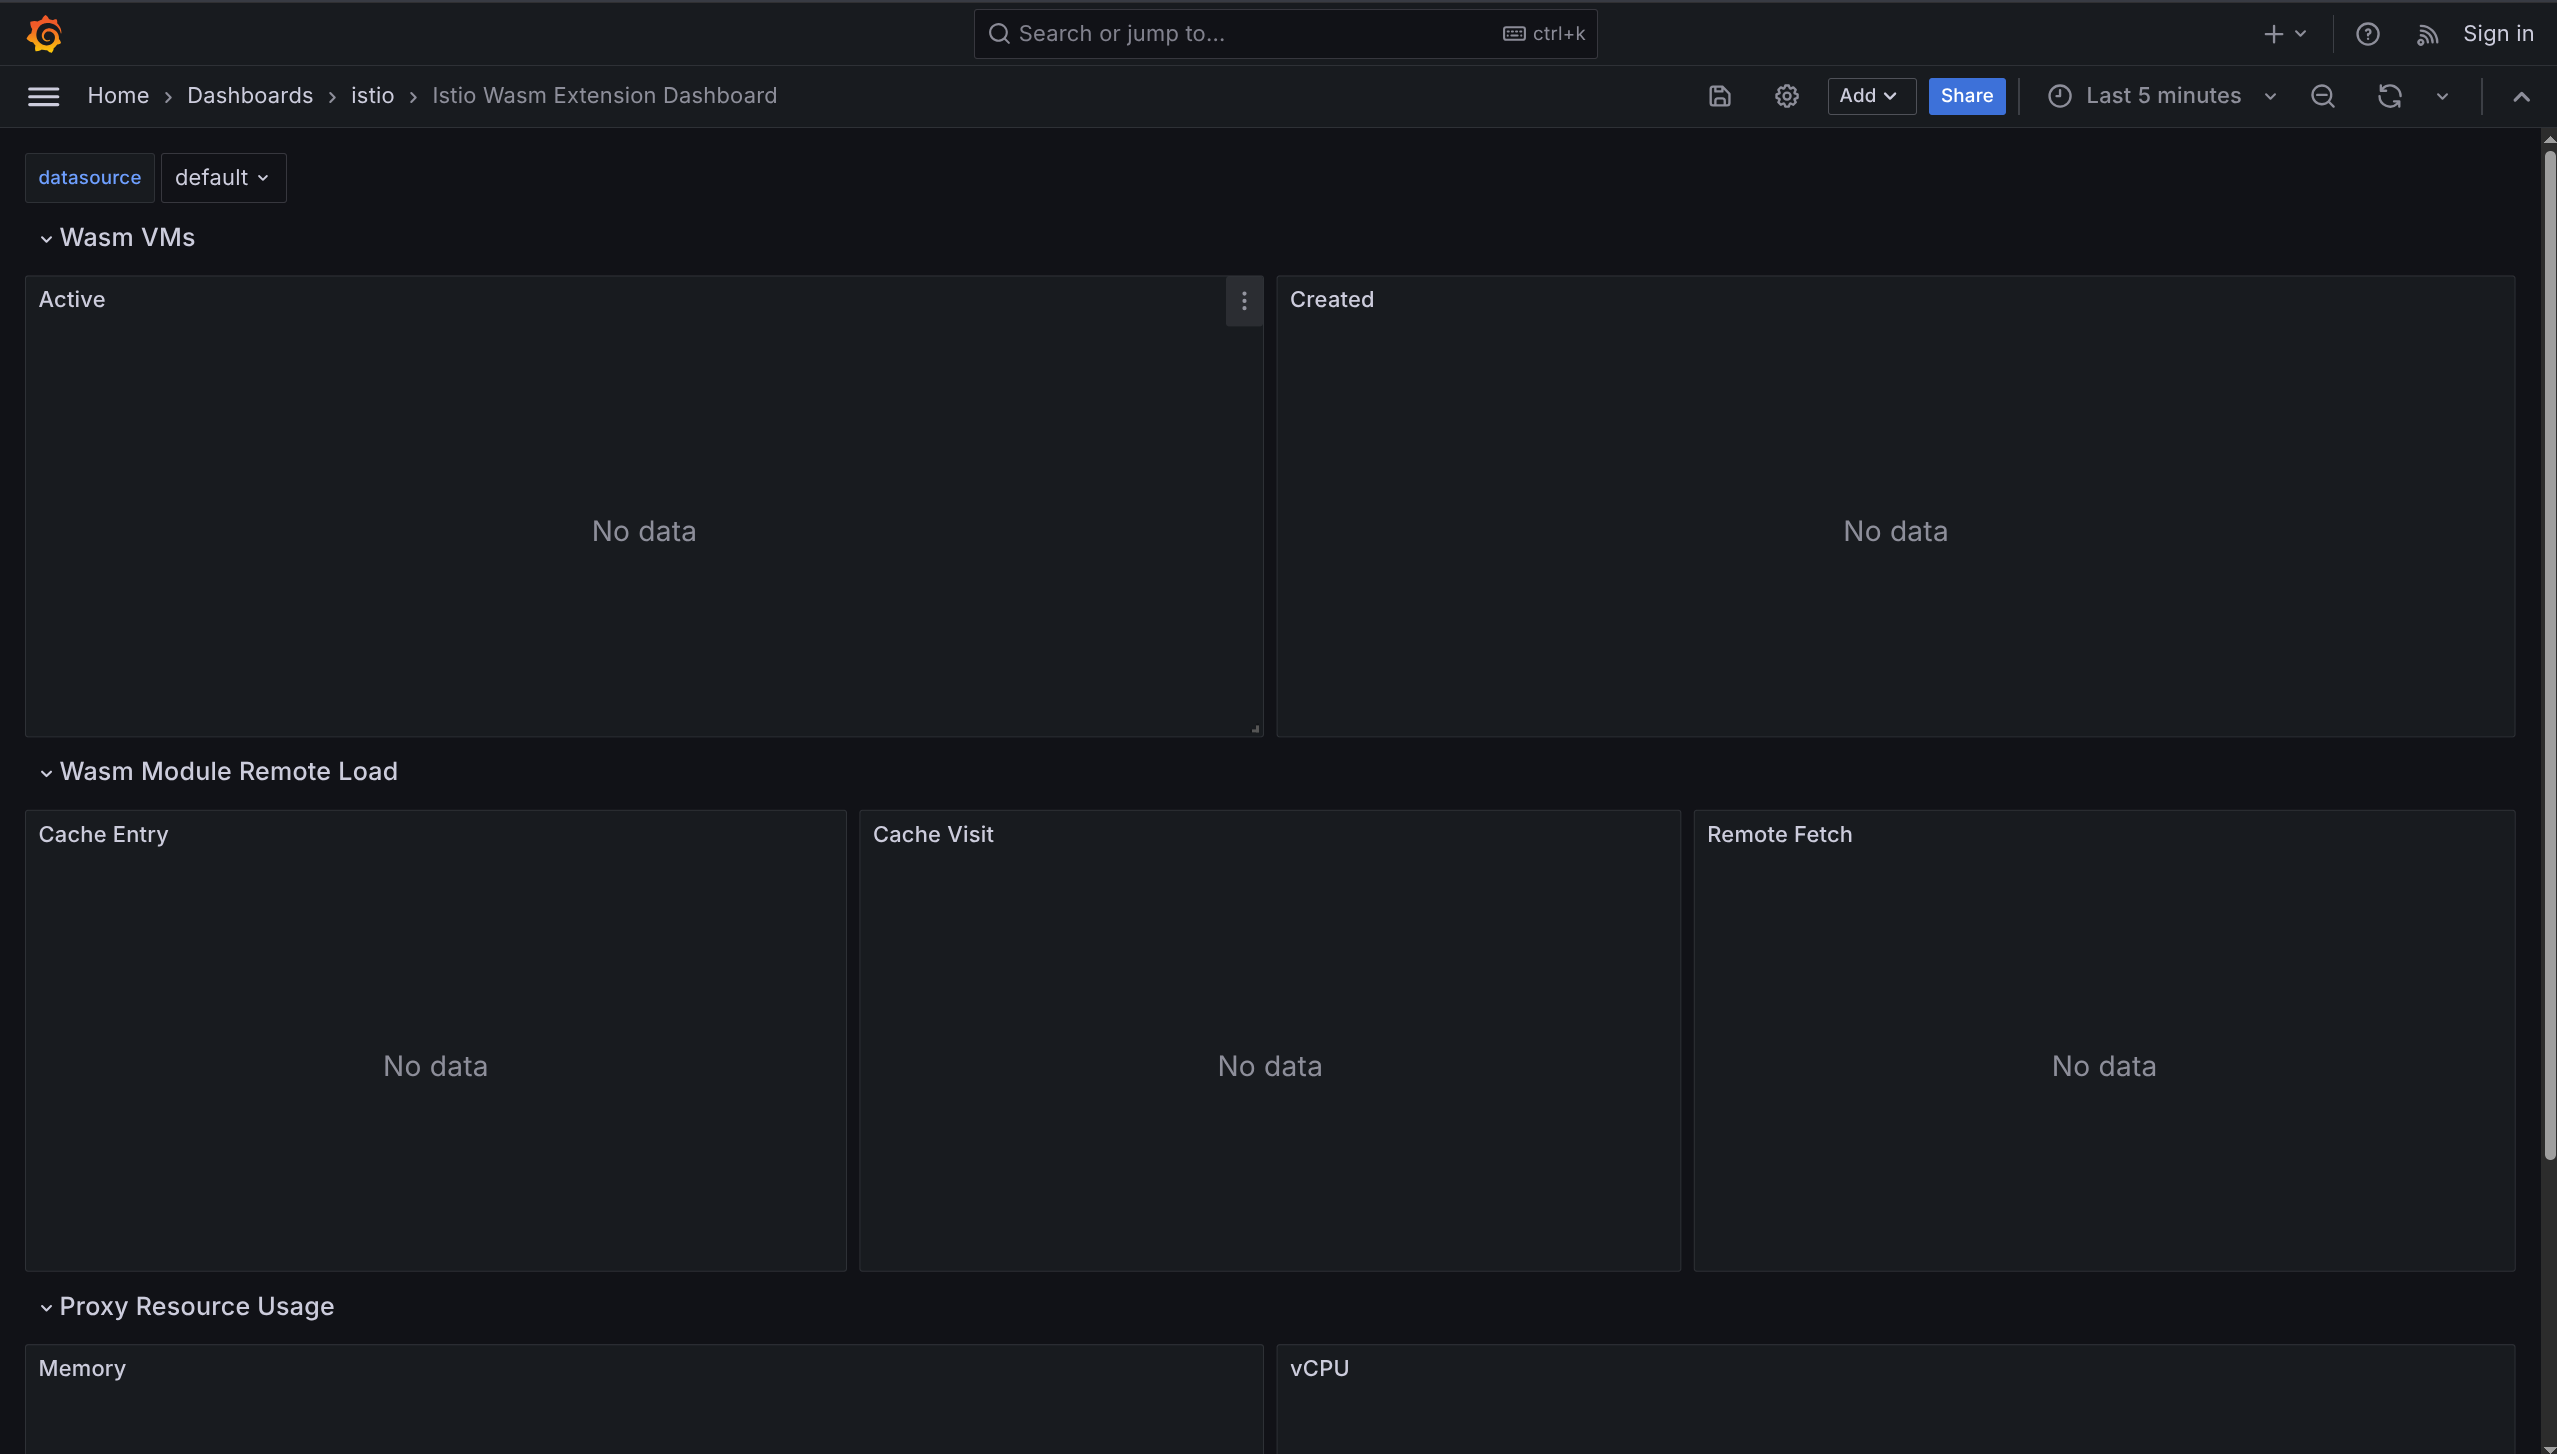Open dashboard settings gear

tap(1786, 96)
